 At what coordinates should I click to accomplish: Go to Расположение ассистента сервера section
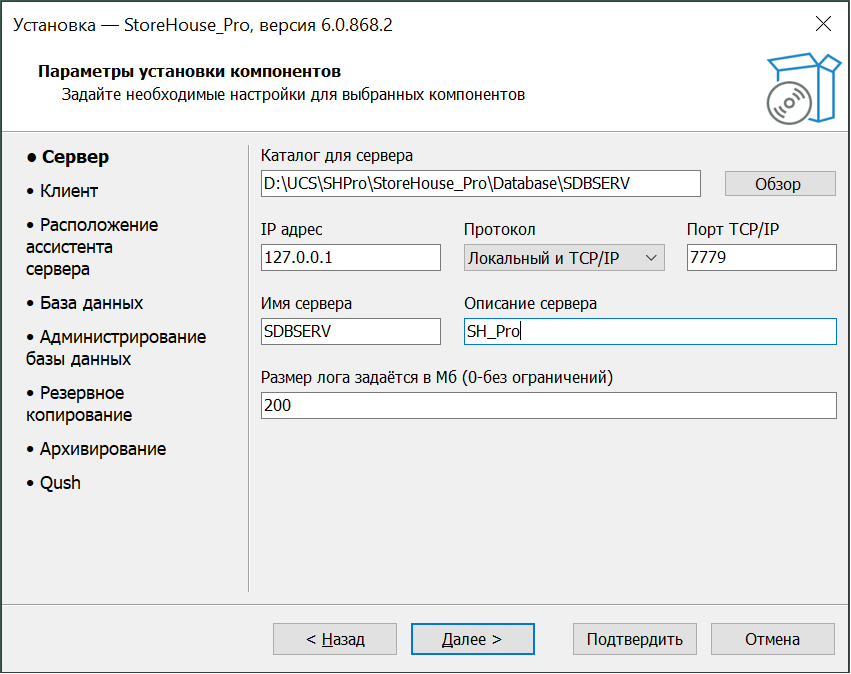click(x=91, y=247)
